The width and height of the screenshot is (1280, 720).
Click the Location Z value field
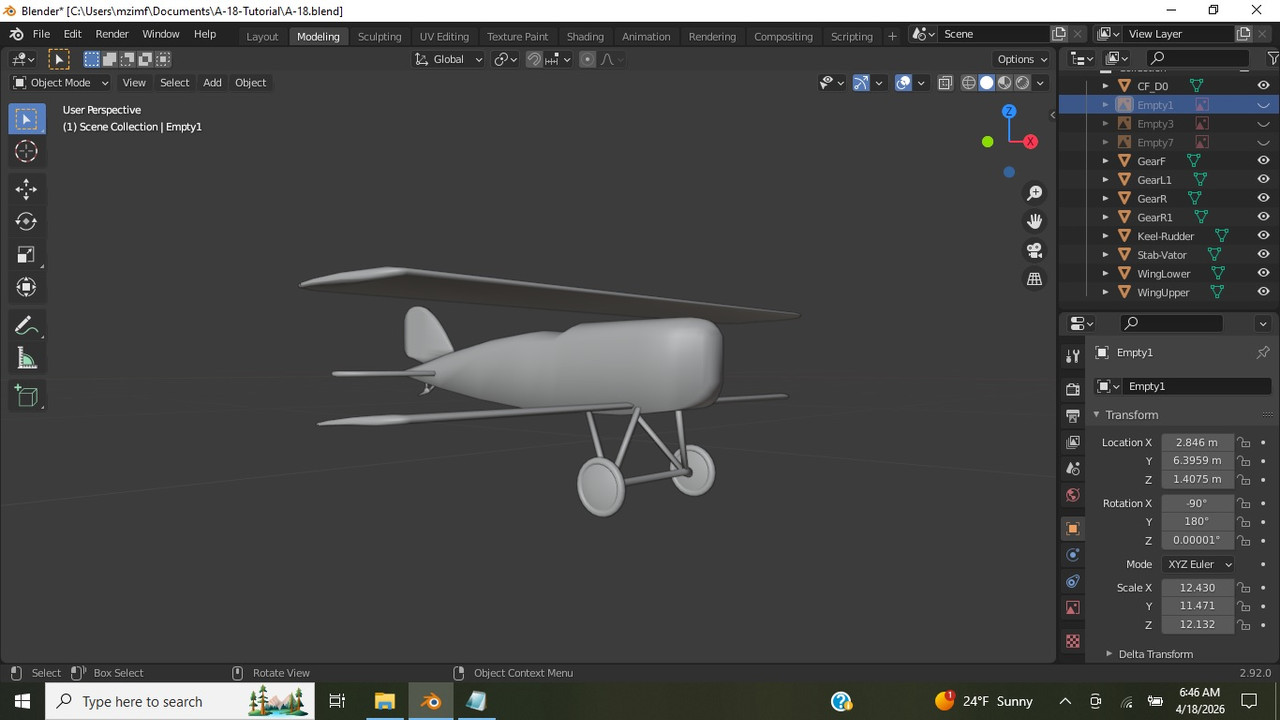click(x=1197, y=479)
